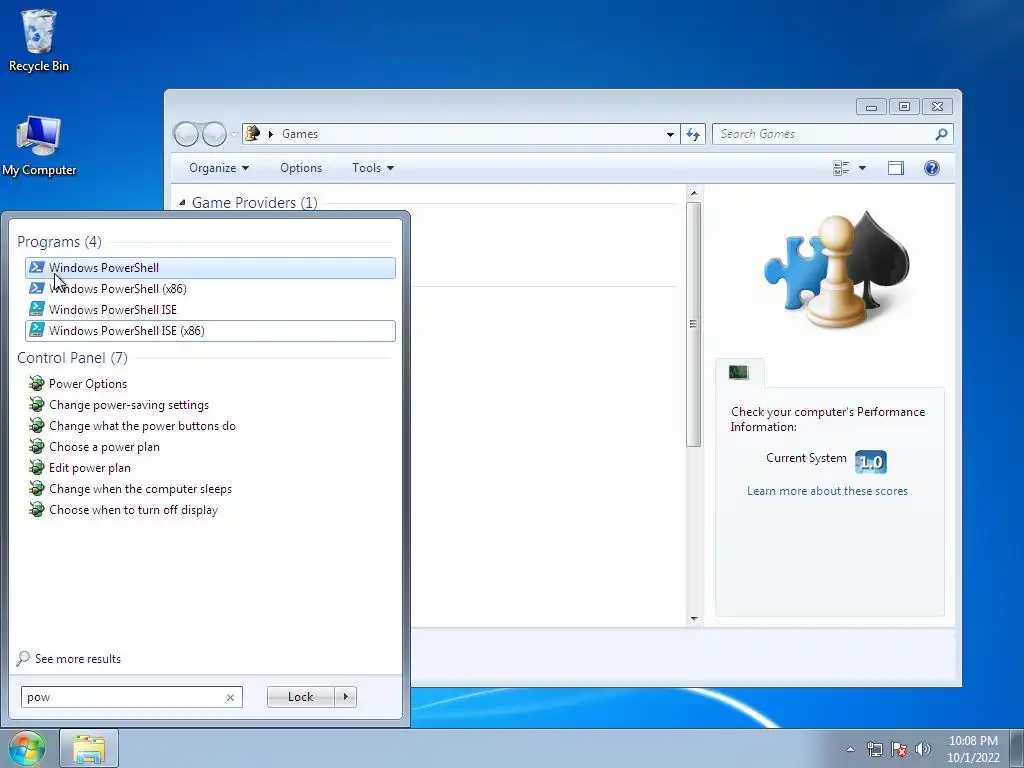Clear the start menu search text

coord(231,697)
